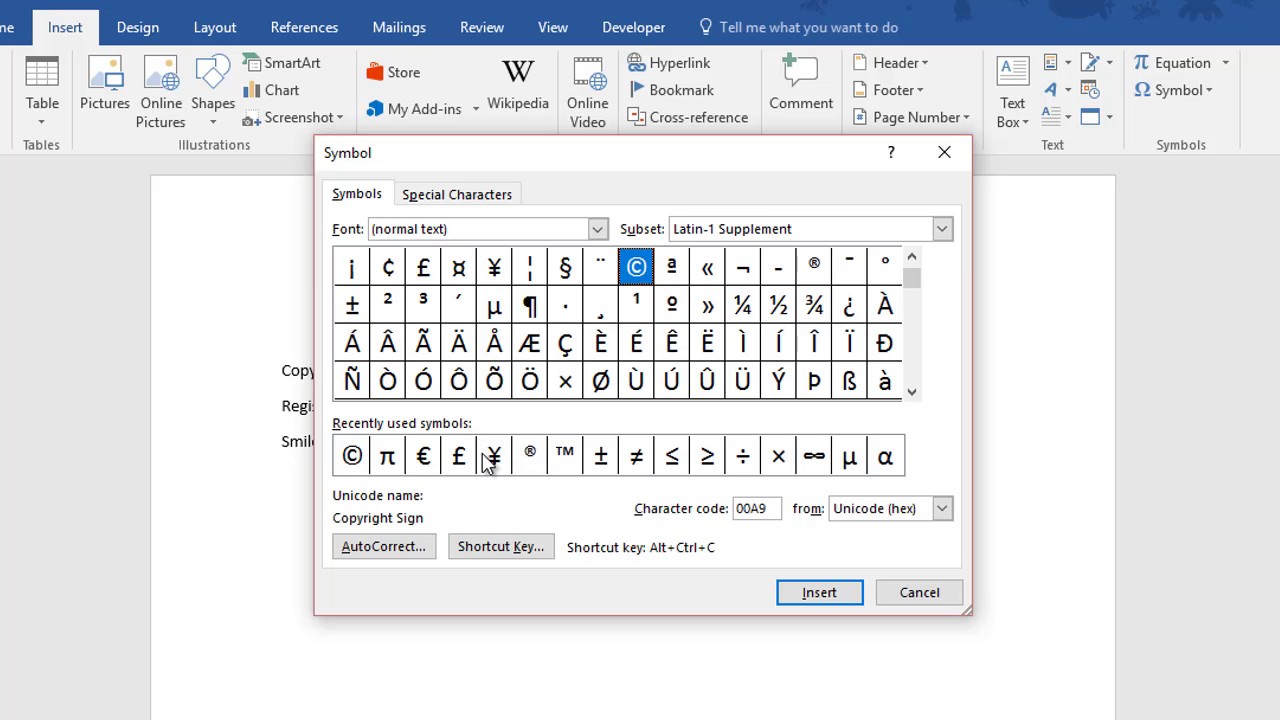Screen dimensions: 1280x720
Task: Insert a SmartArt graphic
Action: (281, 62)
